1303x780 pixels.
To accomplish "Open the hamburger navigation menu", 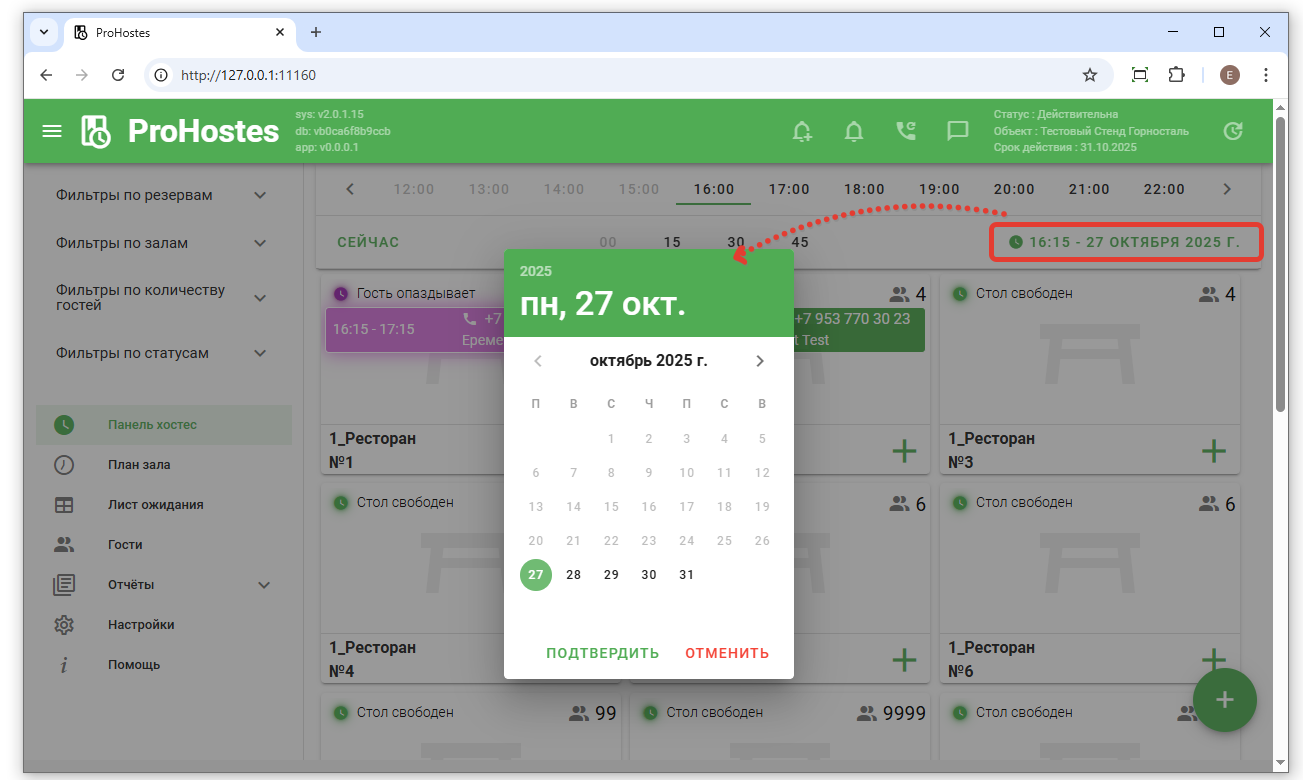I will point(51,131).
